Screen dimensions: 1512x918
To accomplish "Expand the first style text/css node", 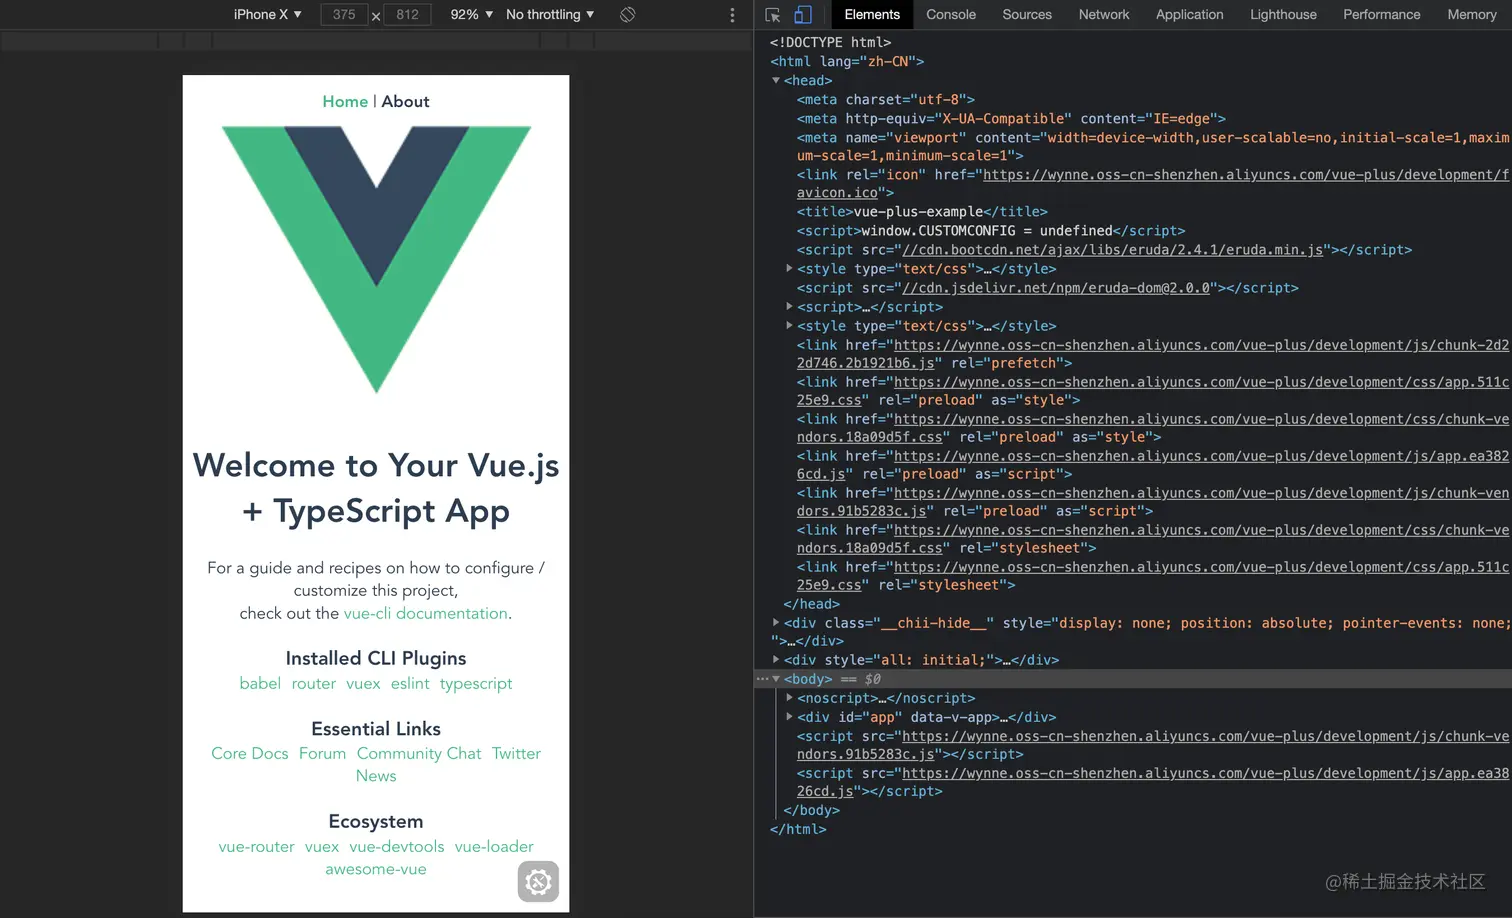I will (789, 268).
